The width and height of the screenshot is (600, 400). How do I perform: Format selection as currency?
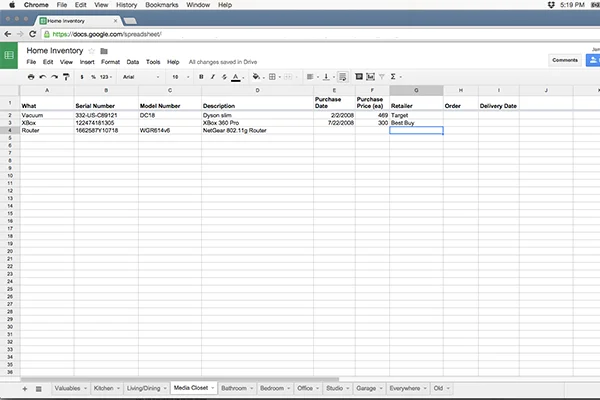coord(82,77)
